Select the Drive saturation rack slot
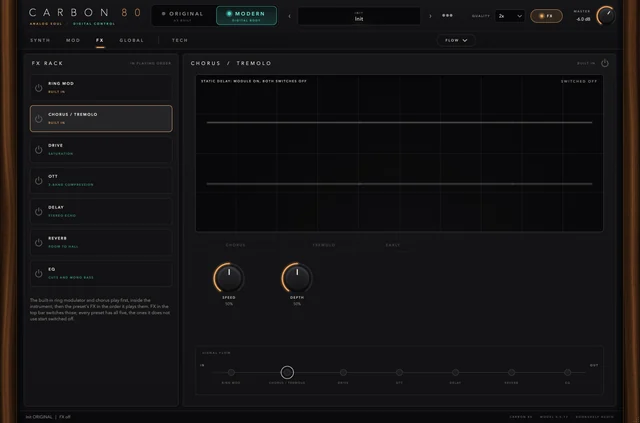Screen dimensions: 640x423 click(x=101, y=150)
